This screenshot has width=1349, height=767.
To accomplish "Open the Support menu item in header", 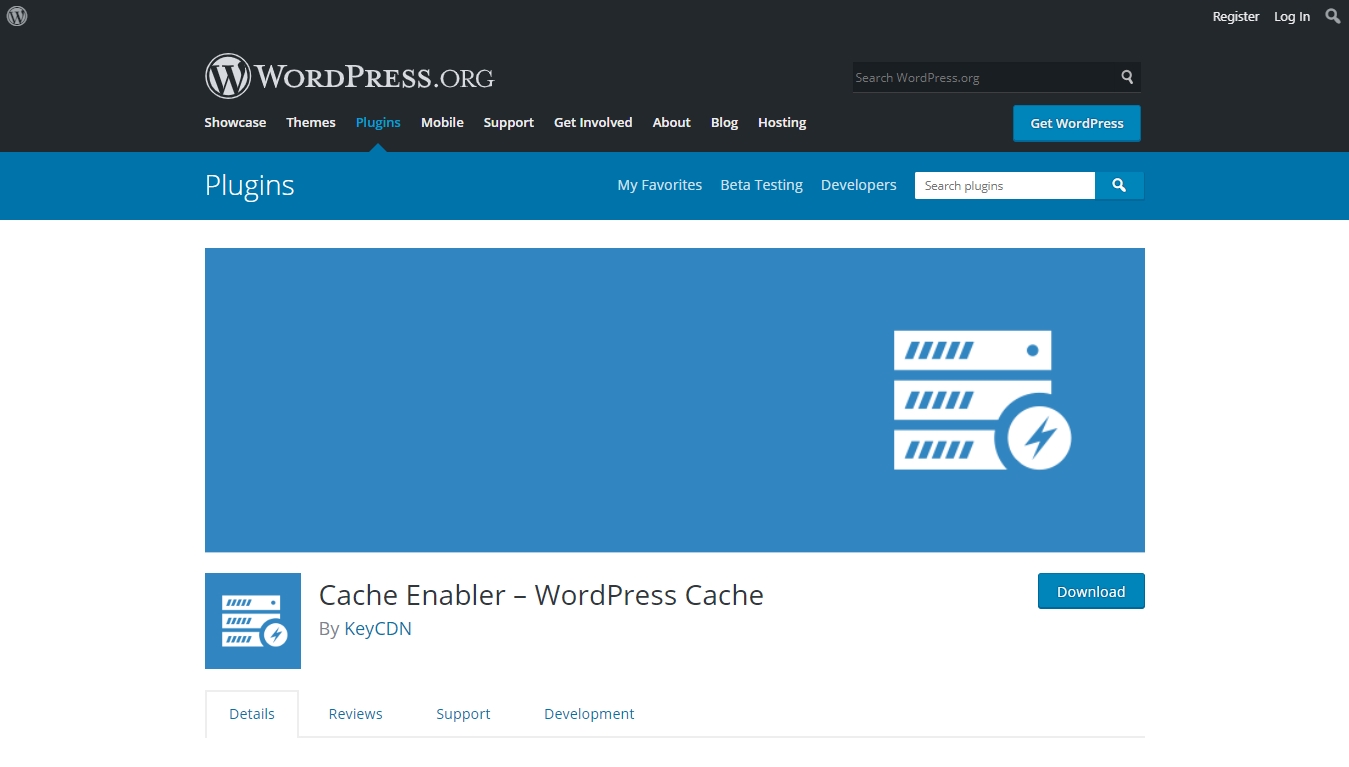I will tap(509, 122).
